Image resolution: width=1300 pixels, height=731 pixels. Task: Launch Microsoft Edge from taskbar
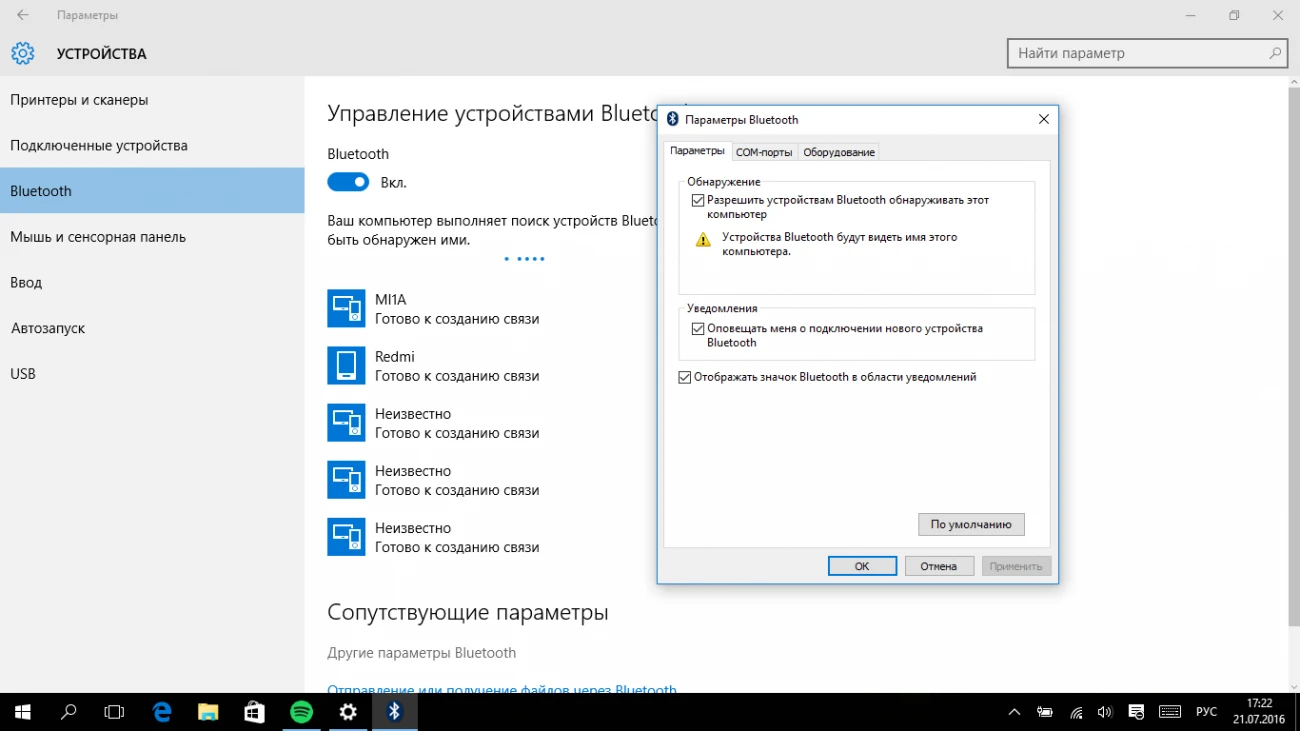click(162, 712)
